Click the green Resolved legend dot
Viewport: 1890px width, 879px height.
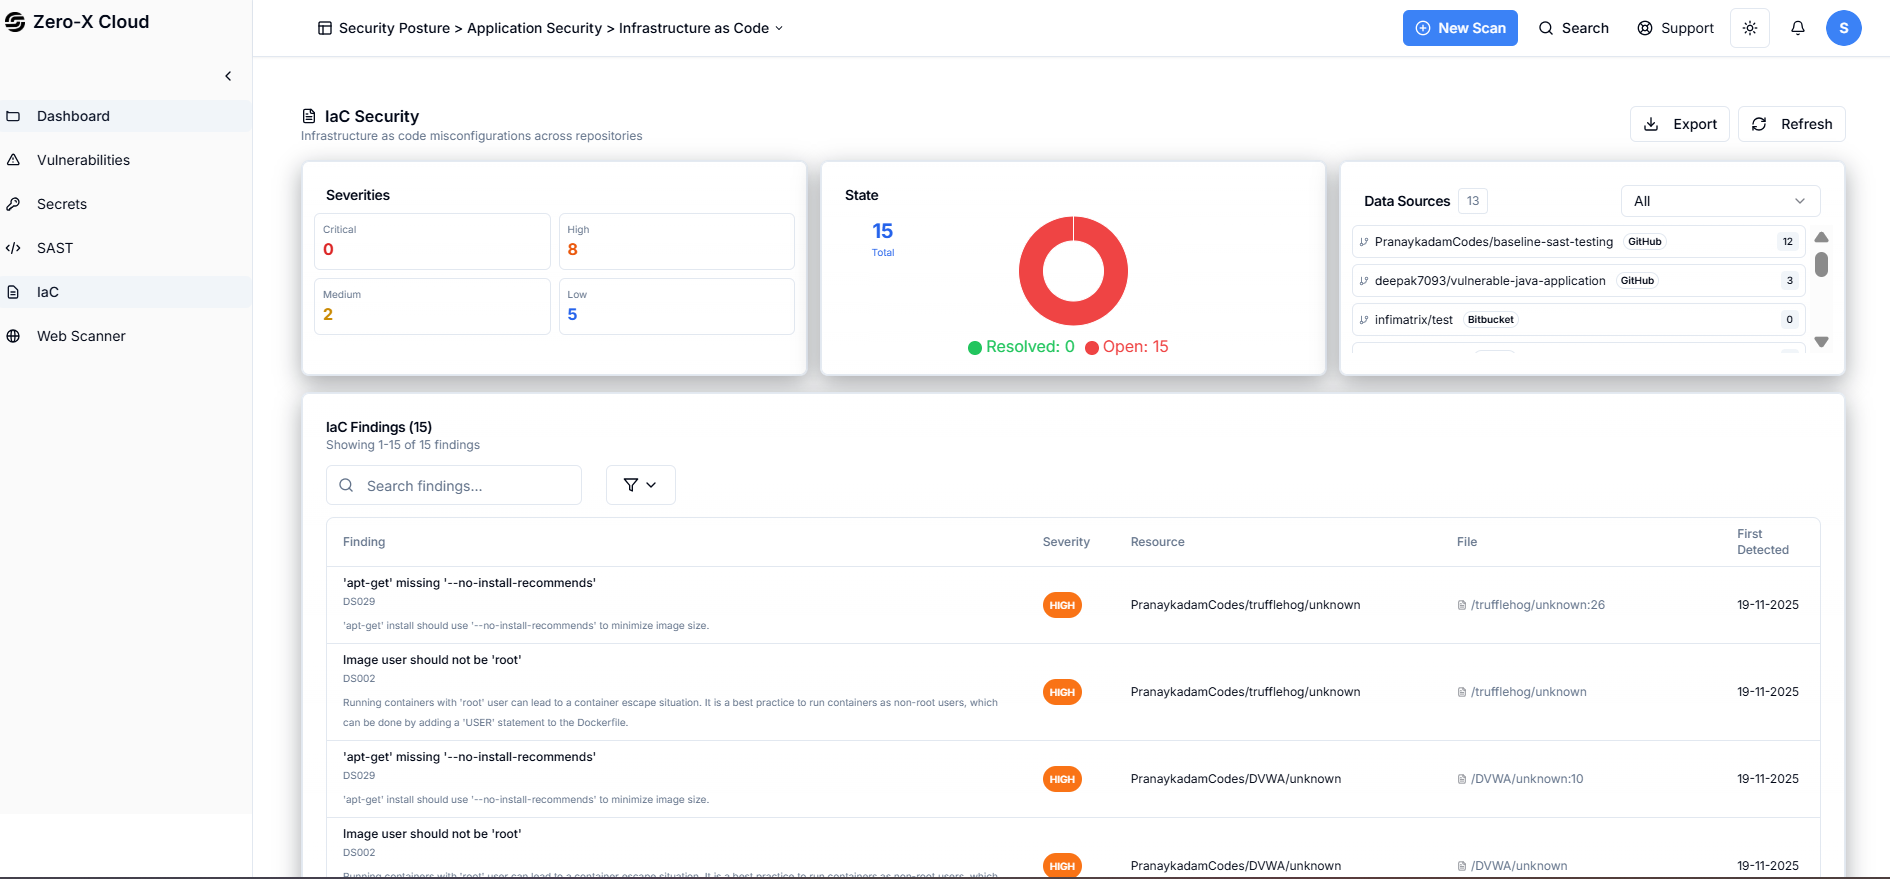coord(975,348)
